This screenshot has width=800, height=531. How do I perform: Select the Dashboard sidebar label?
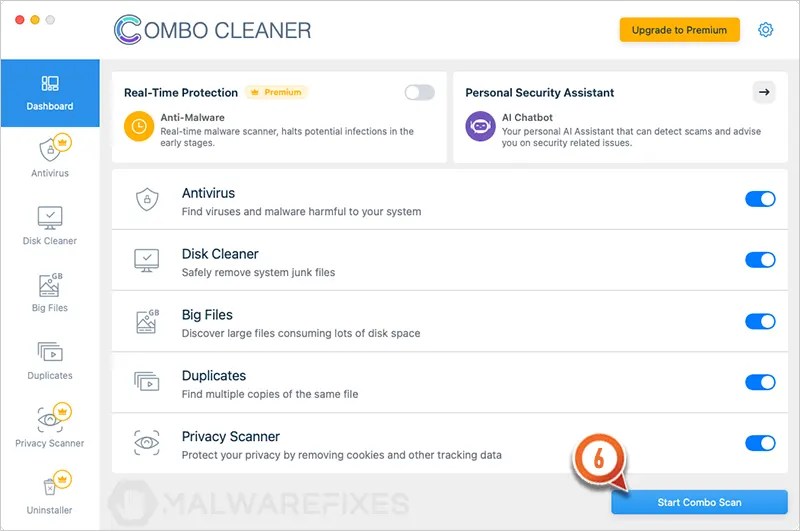(x=50, y=106)
